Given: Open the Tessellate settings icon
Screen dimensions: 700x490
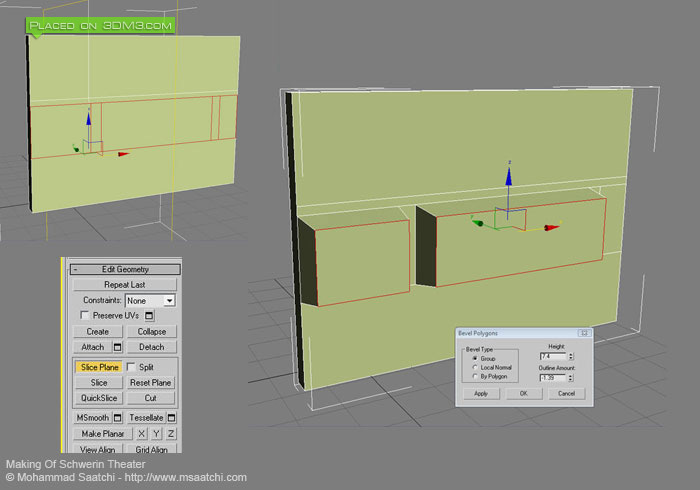Looking at the screenshot, I should [172, 417].
